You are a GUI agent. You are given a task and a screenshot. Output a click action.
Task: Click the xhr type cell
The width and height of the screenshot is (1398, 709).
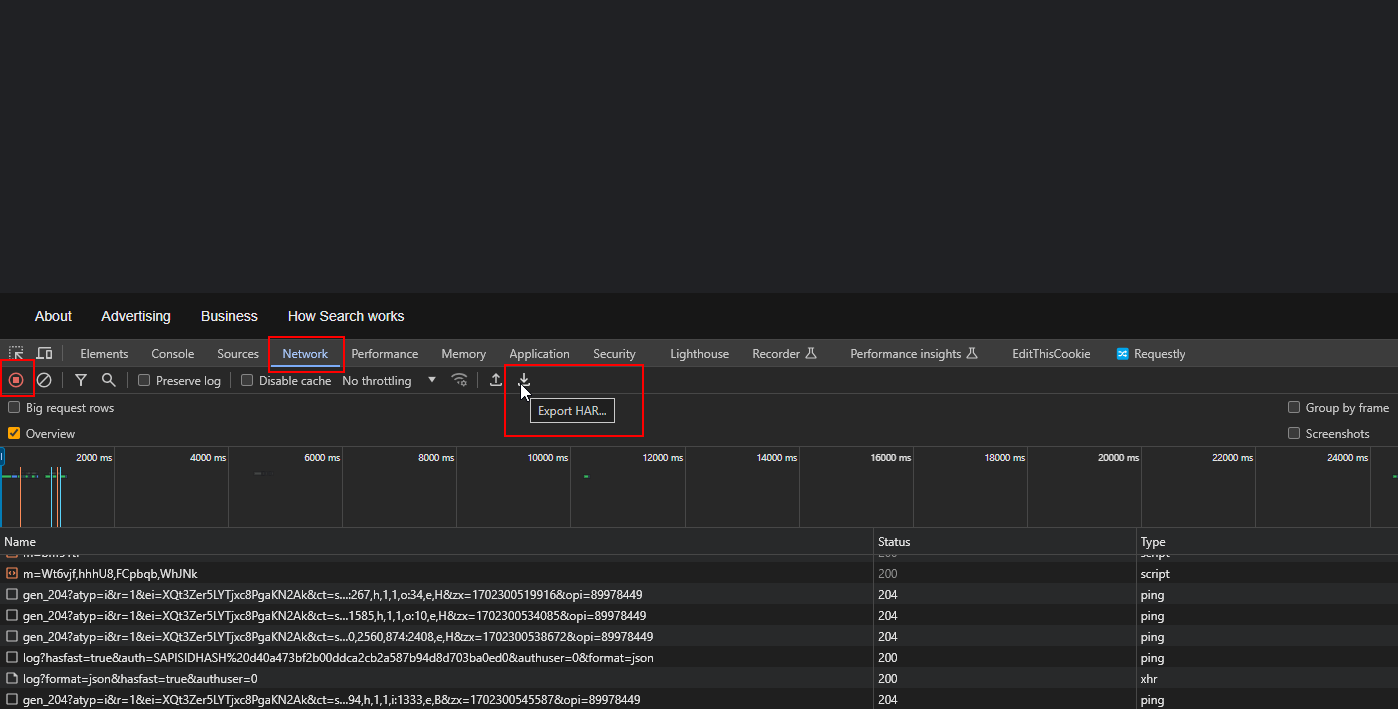click(1148, 679)
